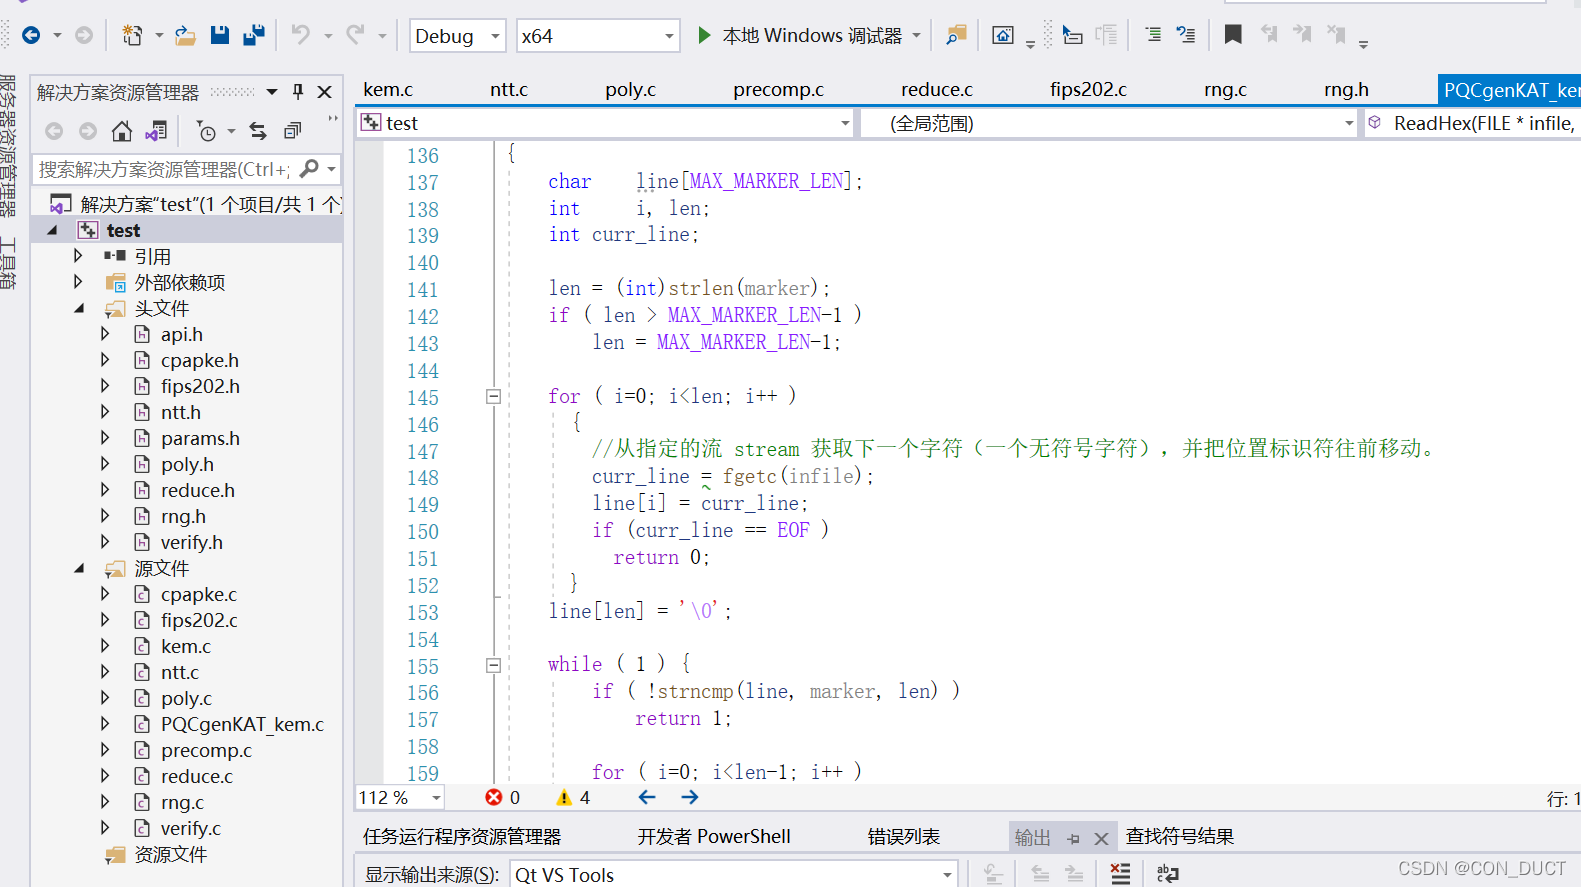Switch to the kem.c tab
Screen dimensions: 1581x887
click(x=388, y=90)
